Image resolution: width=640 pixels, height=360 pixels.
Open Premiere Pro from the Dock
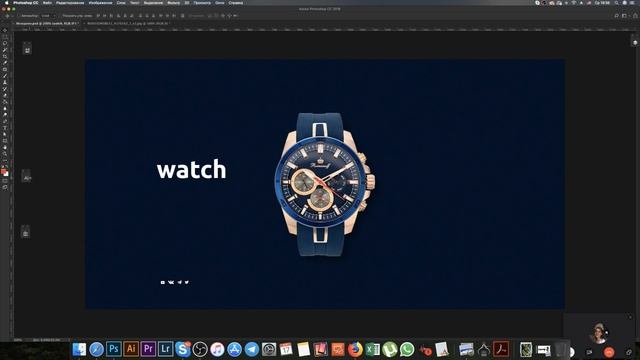148,349
